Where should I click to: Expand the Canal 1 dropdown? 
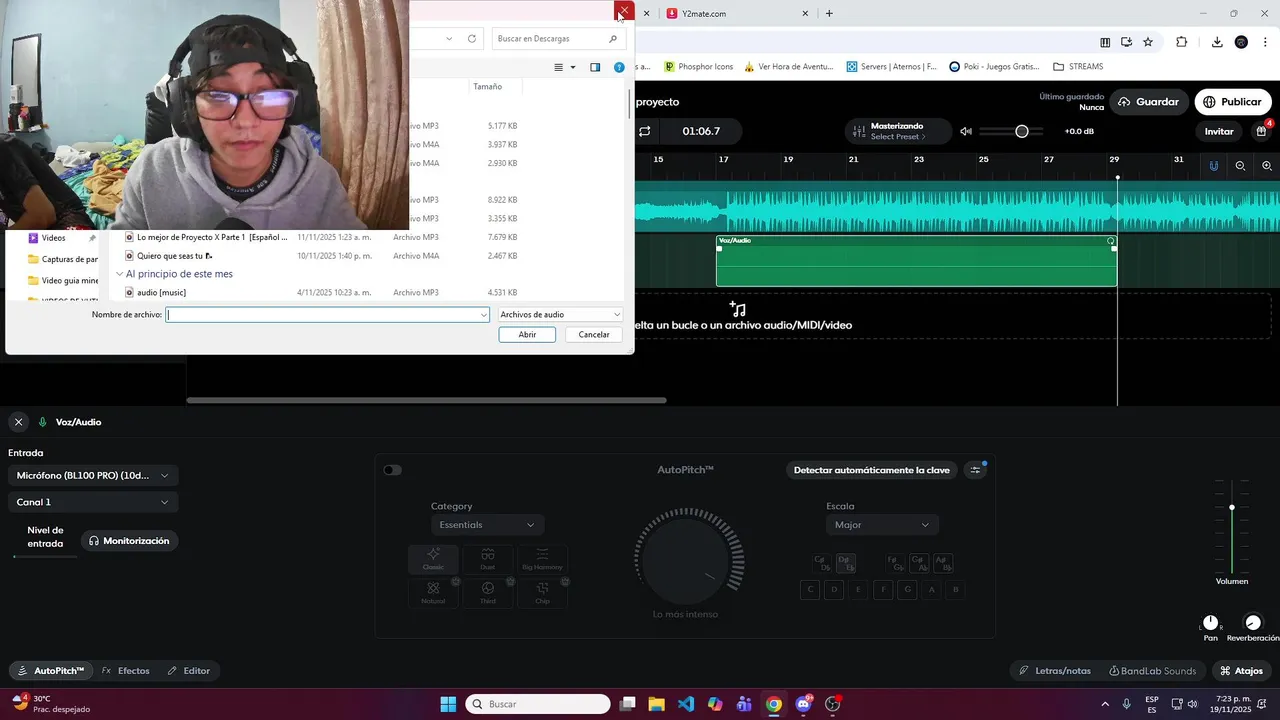click(x=93, y=502)
